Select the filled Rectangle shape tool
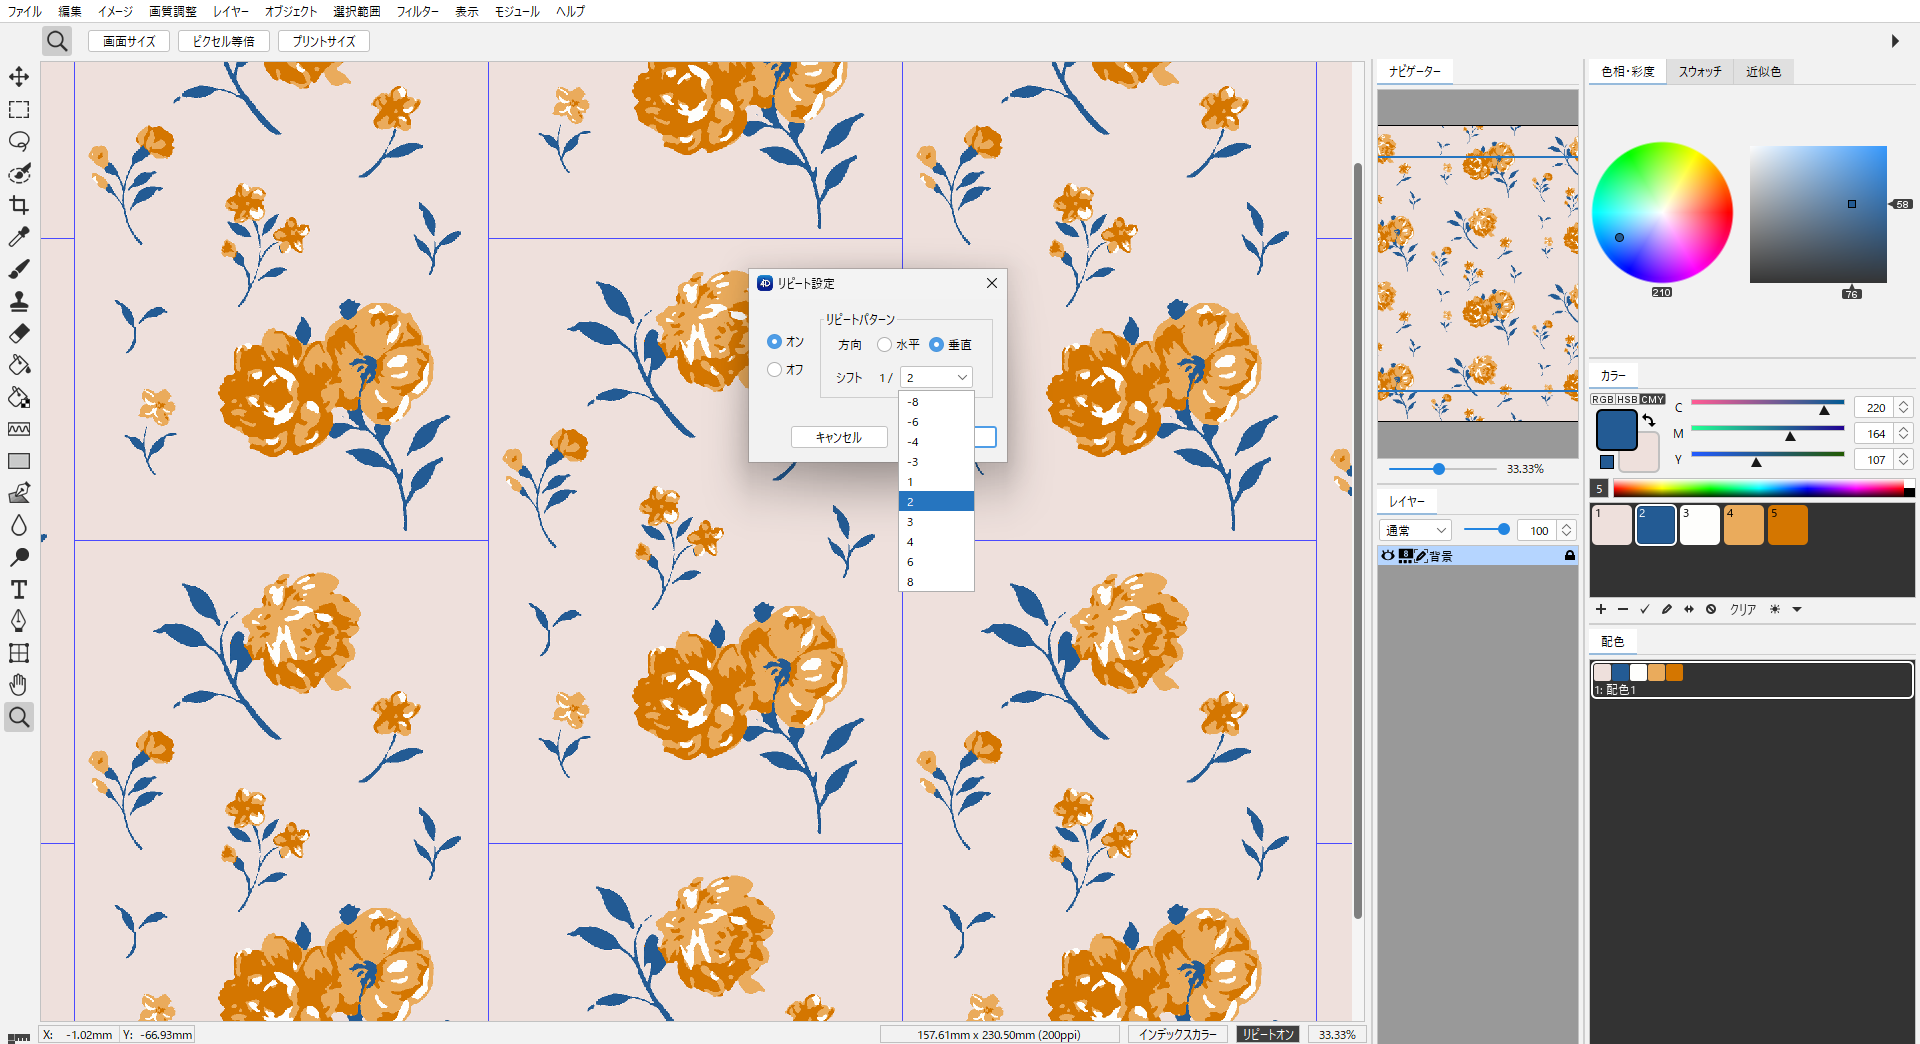 (19, 461)
